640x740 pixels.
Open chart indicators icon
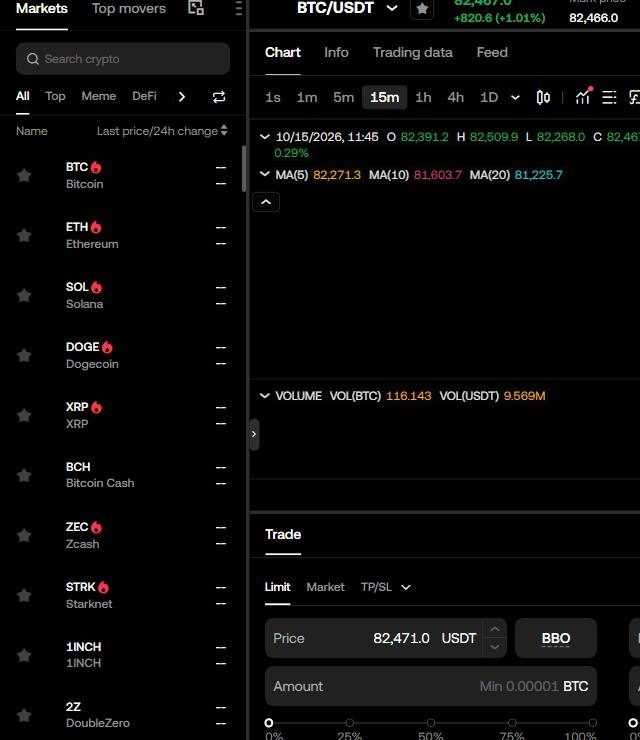pyautogui.click(x=583, y=96)
